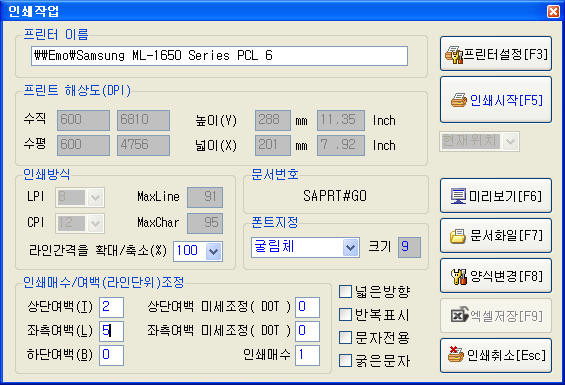
Task: Click the monitor preview icon on 미리보기
Action: tap(458, 196)
